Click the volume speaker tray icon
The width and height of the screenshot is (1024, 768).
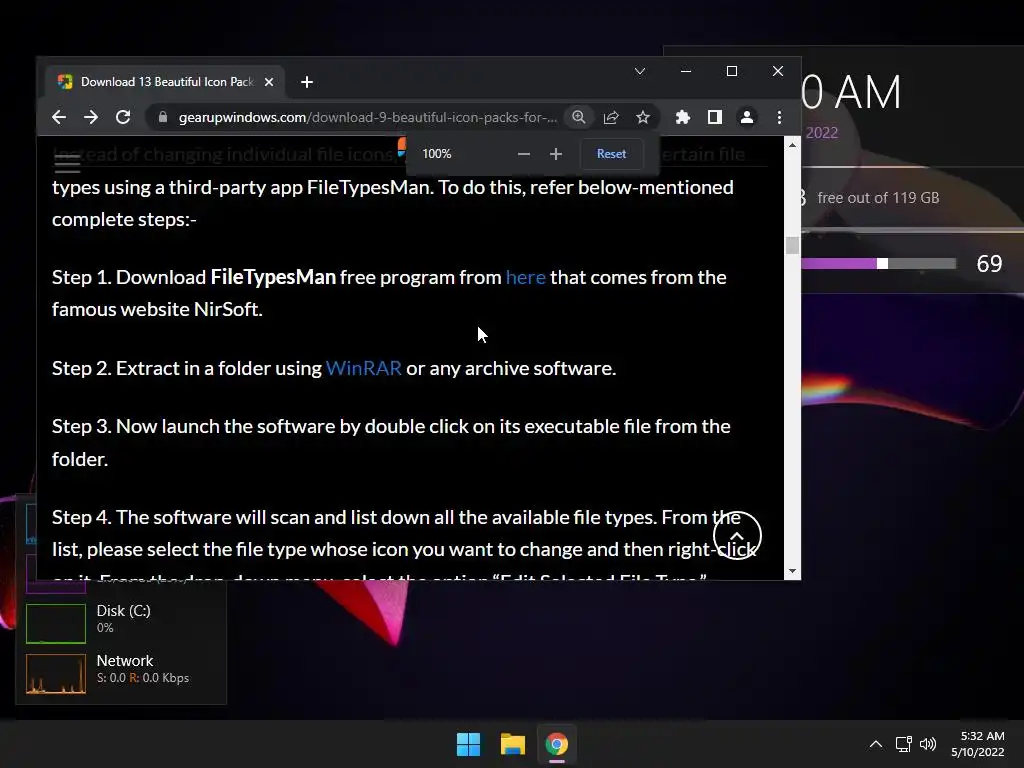point(927,744)
